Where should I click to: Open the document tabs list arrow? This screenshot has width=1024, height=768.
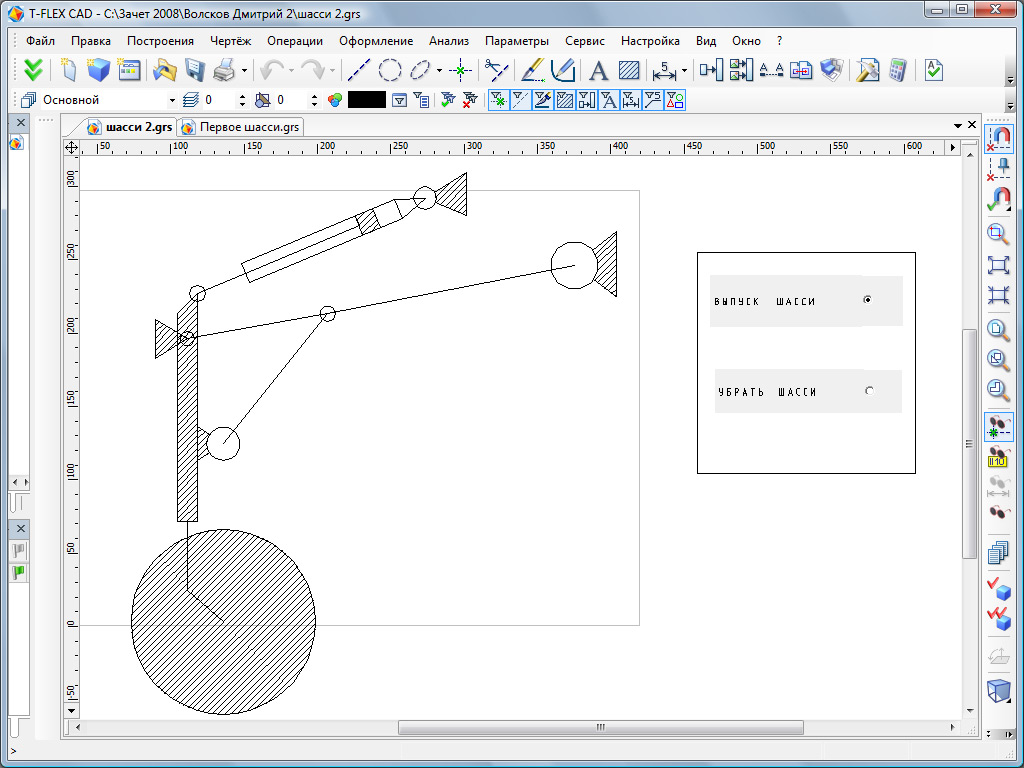point(957,125)
